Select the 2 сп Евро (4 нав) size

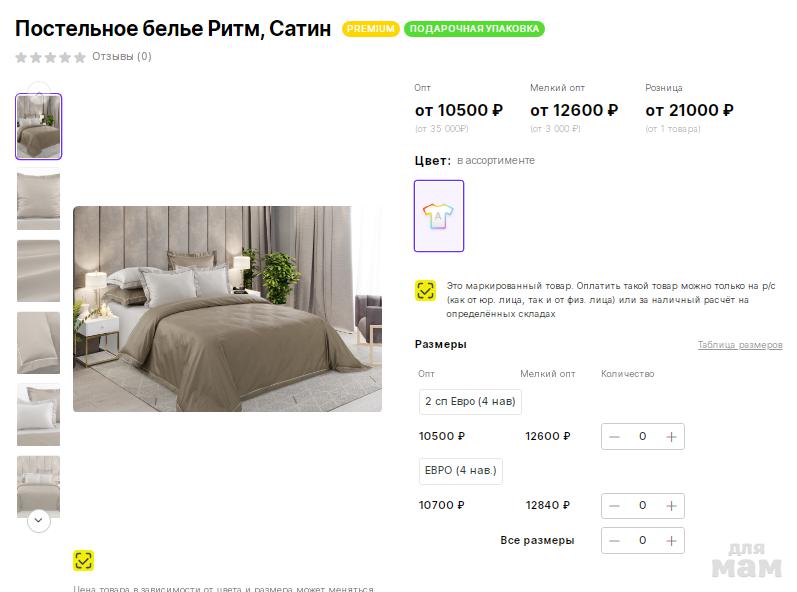[470, 402]
